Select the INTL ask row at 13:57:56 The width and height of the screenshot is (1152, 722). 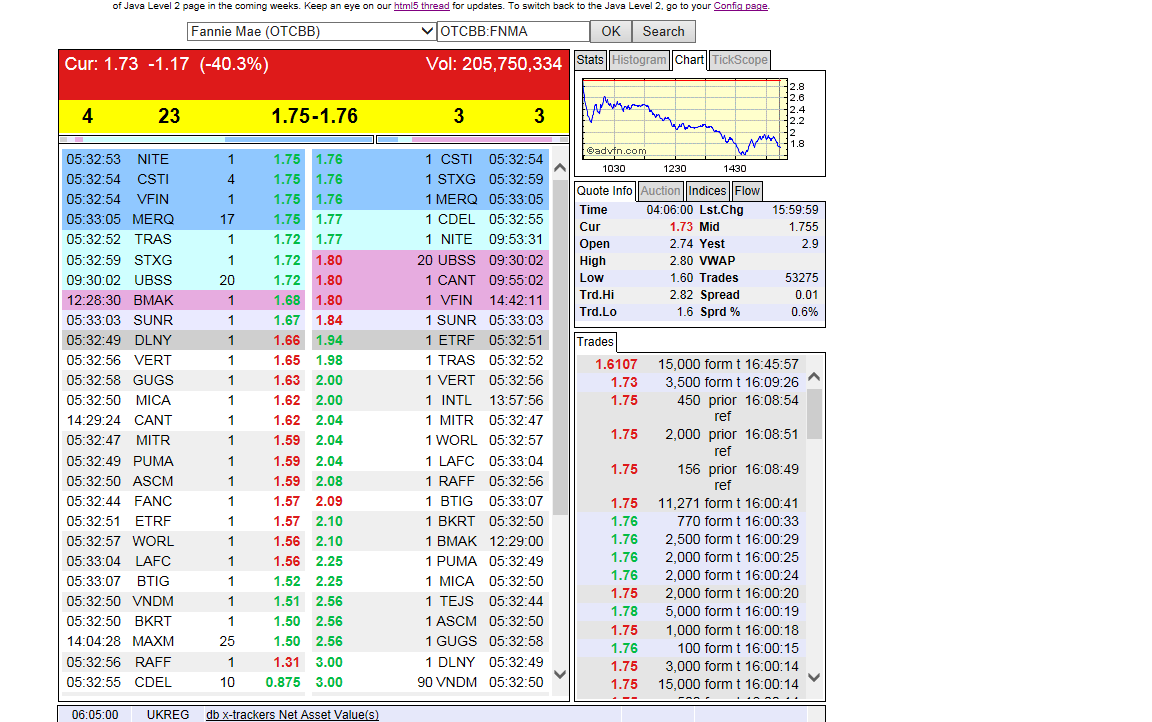430,400
